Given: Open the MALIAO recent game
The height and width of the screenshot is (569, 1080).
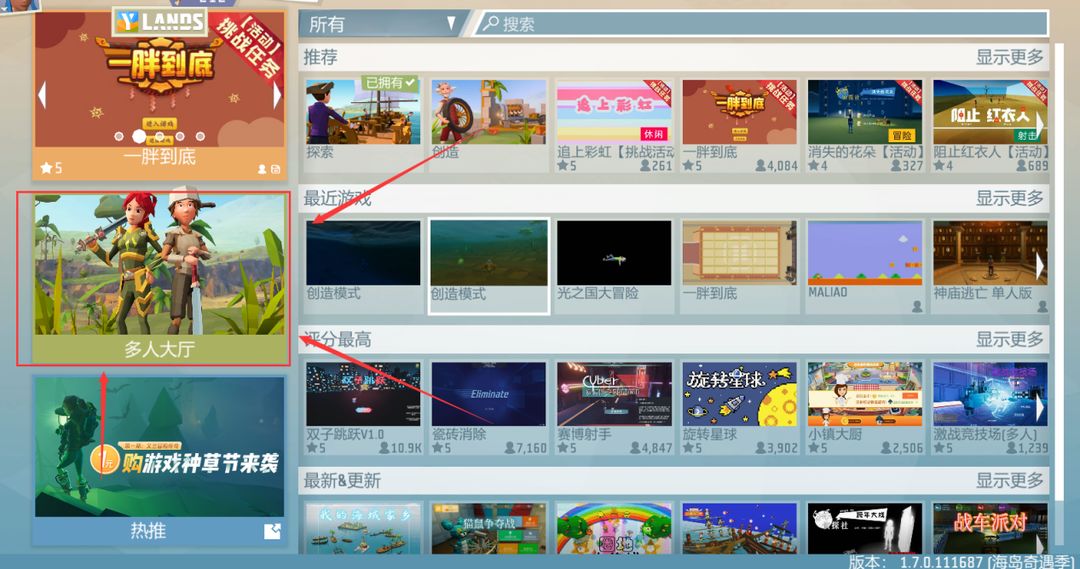Looking at the screenshot, I should pyautogui.click(x=864, y=266).
